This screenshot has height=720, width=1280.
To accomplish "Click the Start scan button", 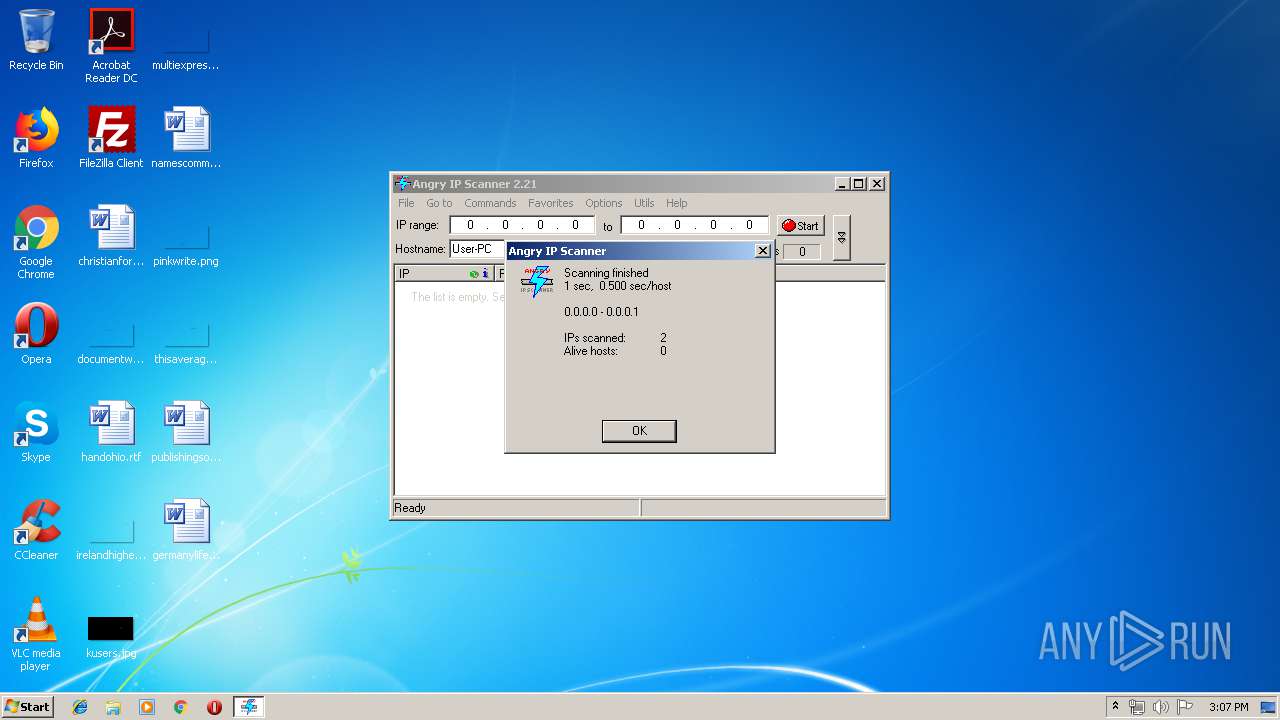I will point(801,226).
